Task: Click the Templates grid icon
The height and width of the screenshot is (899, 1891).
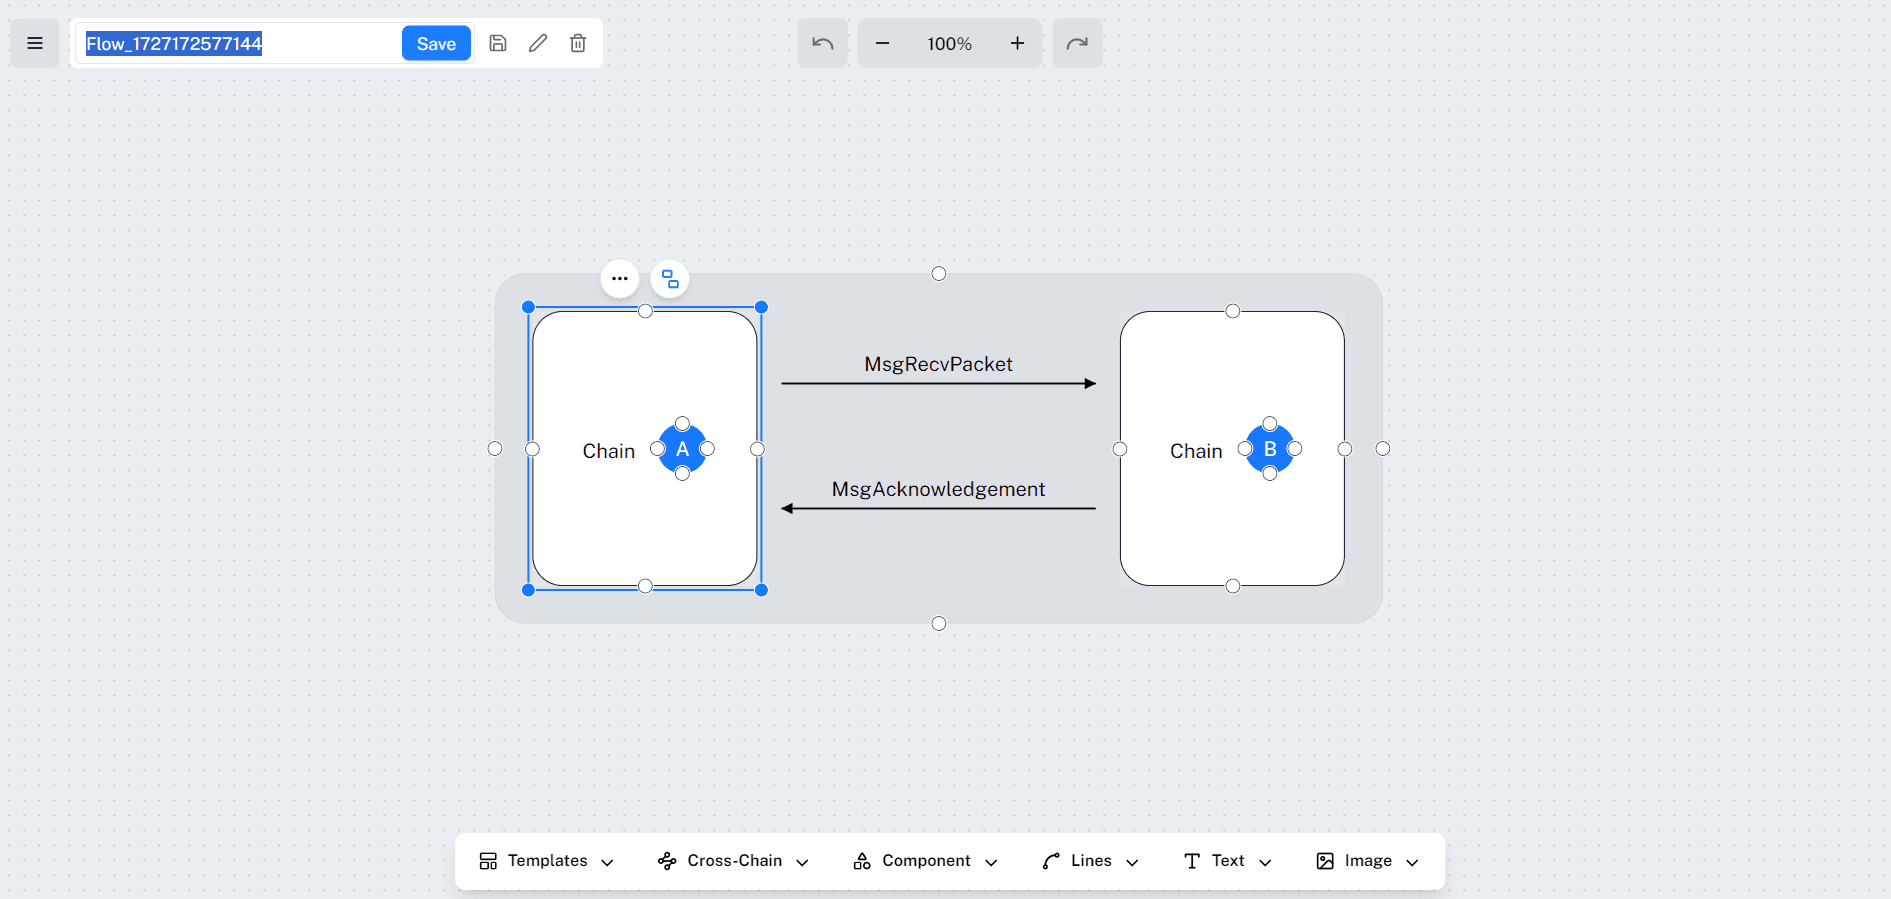Action: [x=488, y=861]
